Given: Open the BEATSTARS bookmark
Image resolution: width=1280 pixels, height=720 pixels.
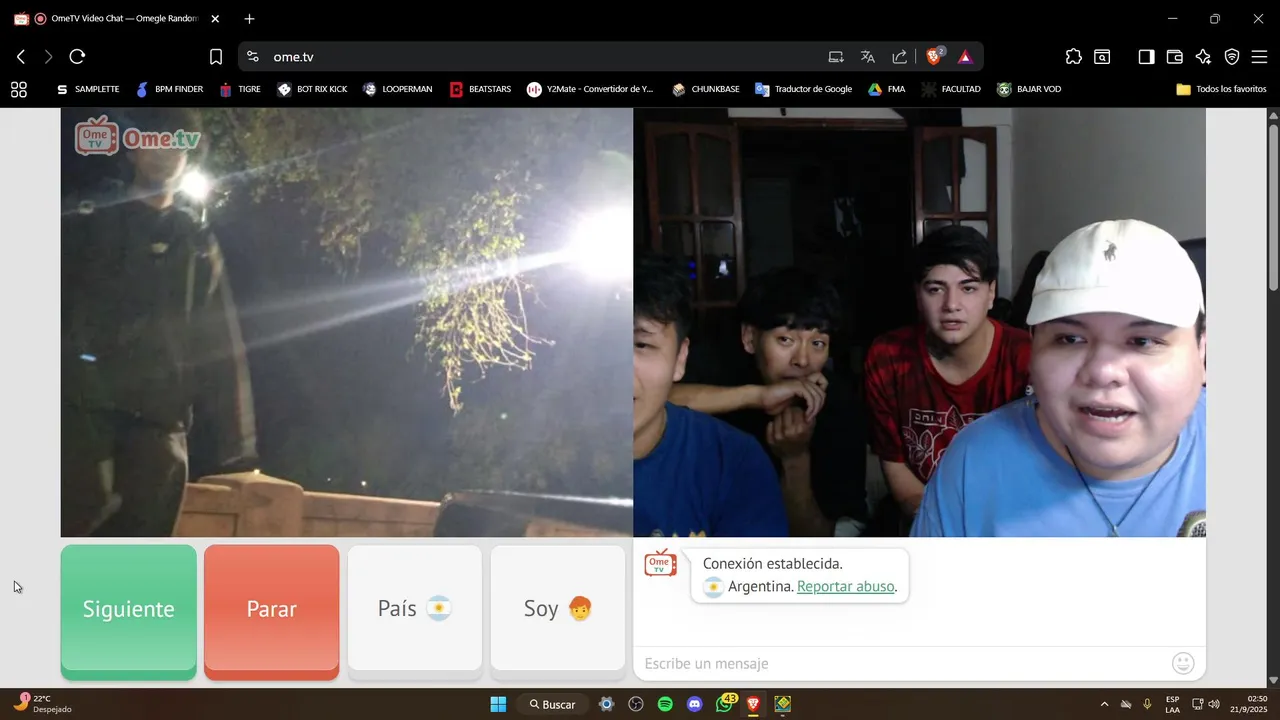Looking at the screenshot, I should [x=480, y=89].
